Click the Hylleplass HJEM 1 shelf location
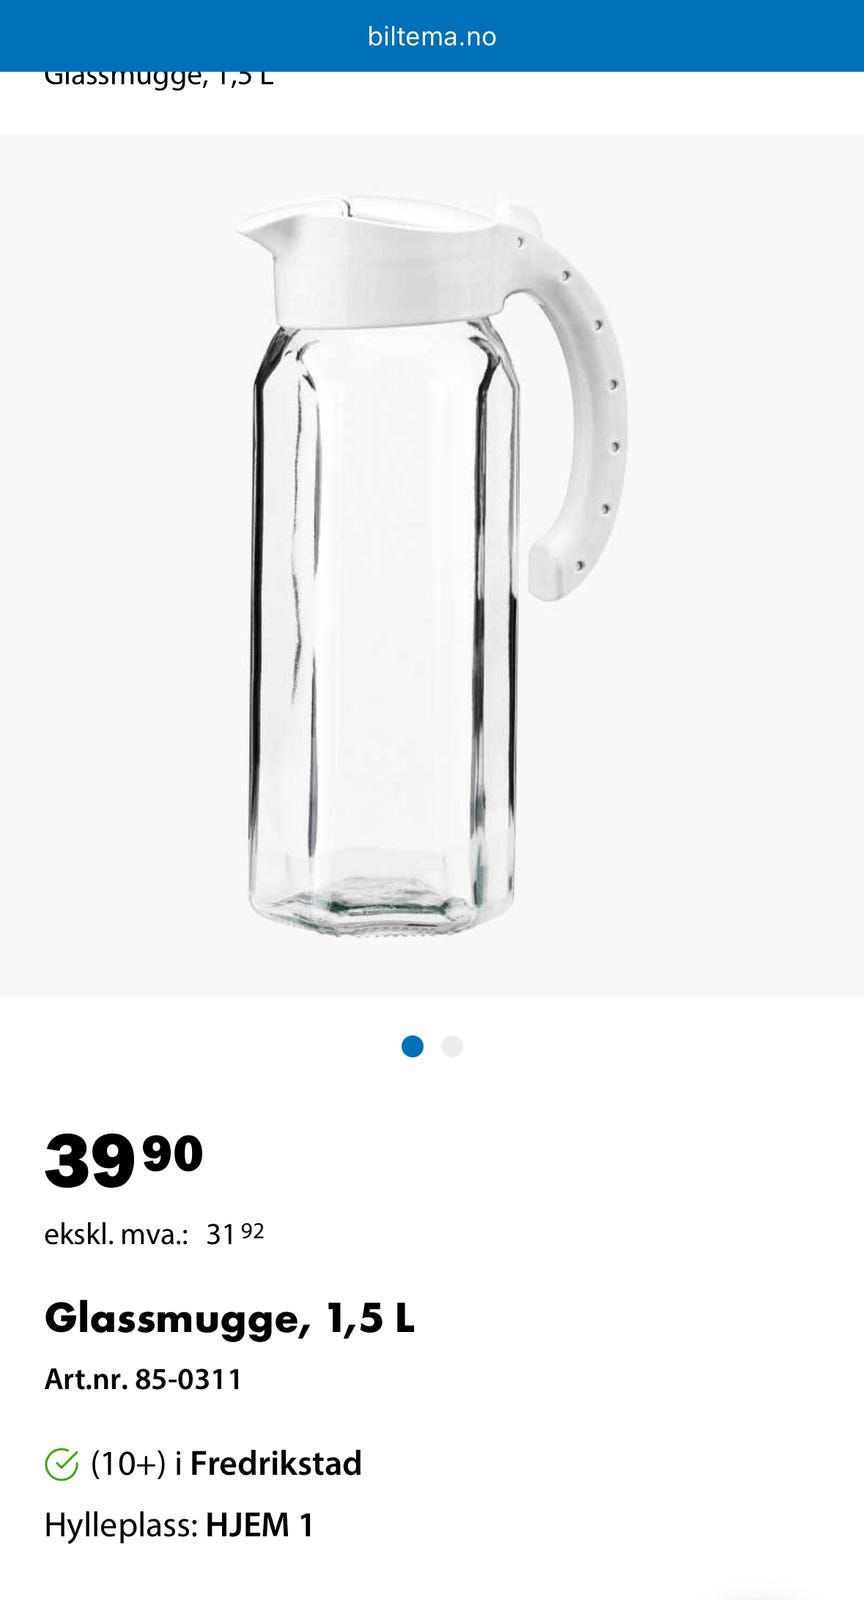This screenshot has width=864, height=1600. tap(179, 1526)
